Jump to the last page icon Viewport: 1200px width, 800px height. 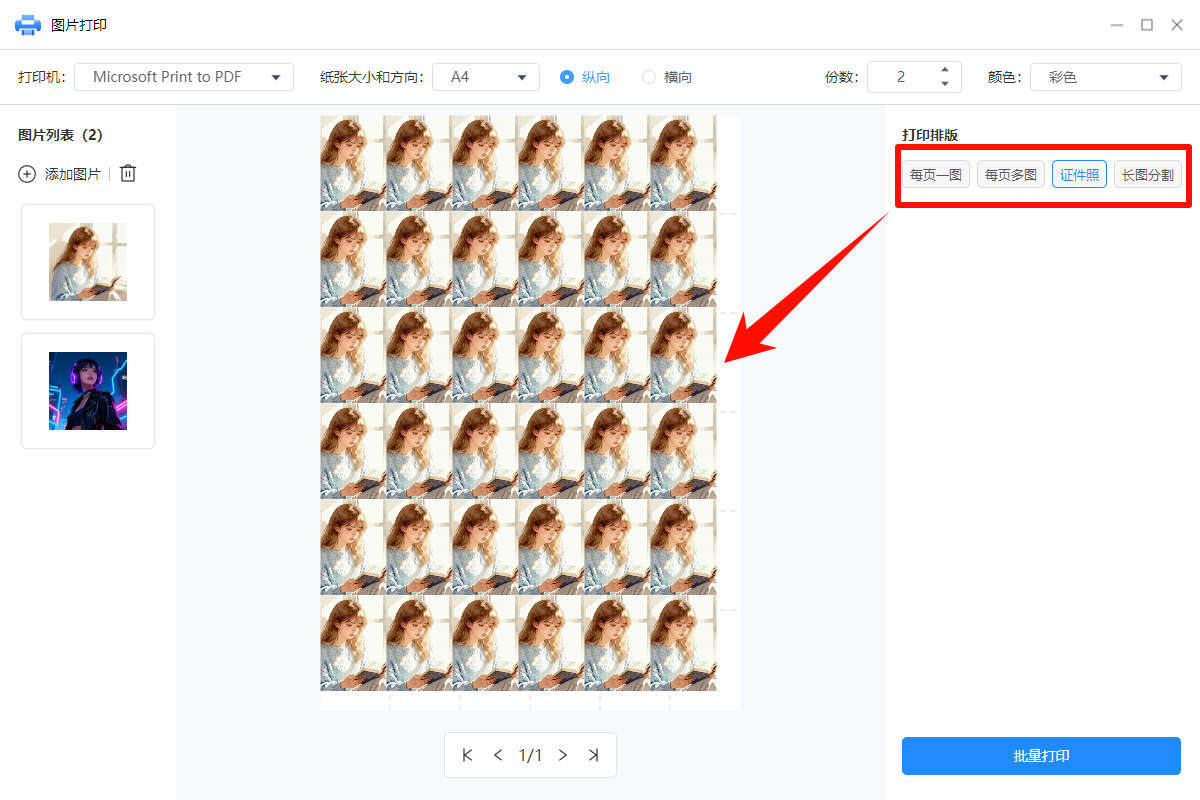click(594, 755)
